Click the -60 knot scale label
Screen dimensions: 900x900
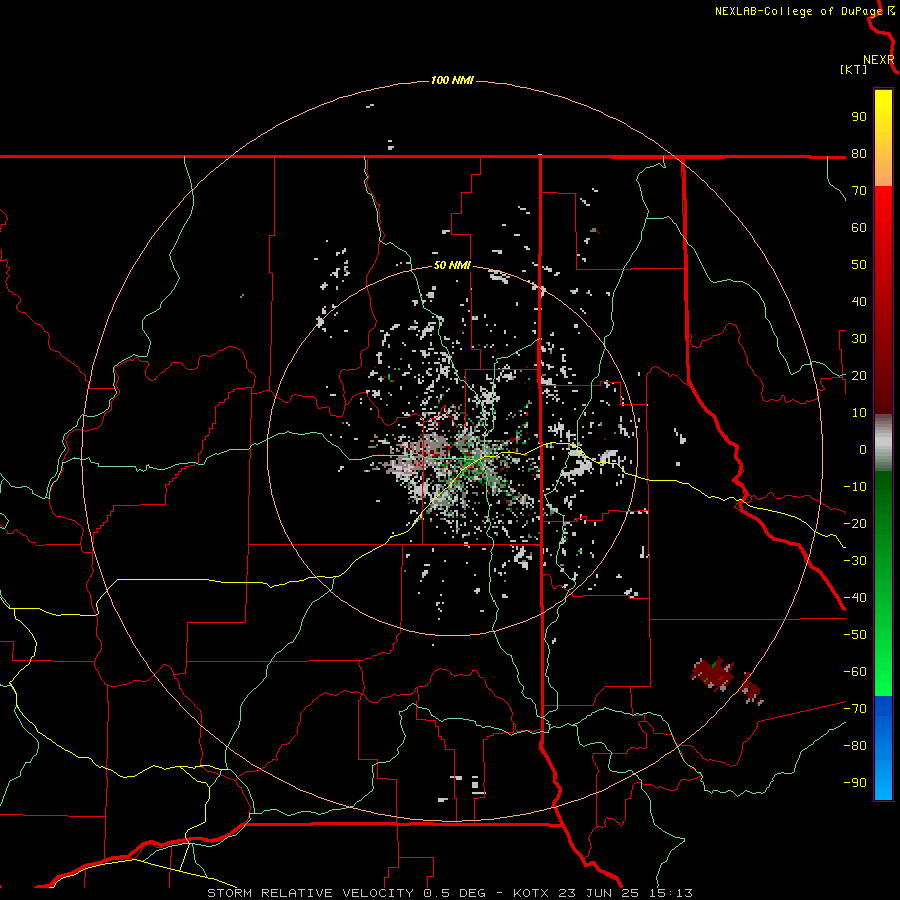[855, 672]
